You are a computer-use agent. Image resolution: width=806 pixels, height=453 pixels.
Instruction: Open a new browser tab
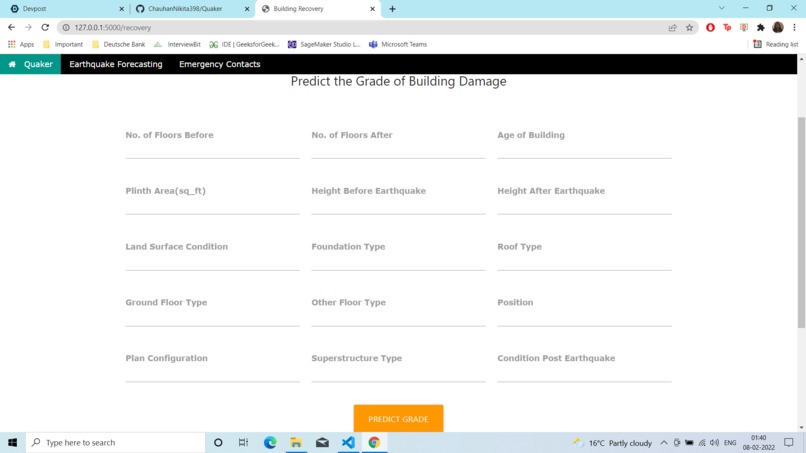[392, 9]
